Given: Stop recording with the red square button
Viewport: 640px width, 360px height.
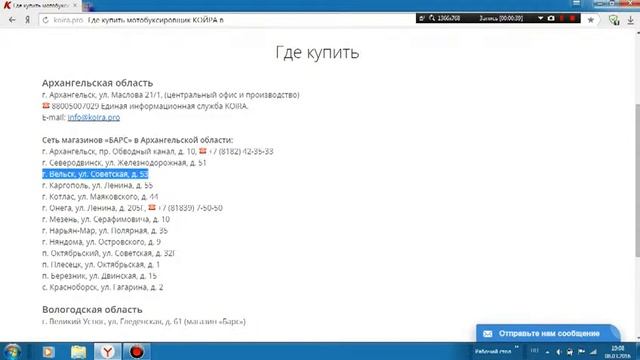Looking at the screenshot, I should pyautogui.click(x=572, y=18).
